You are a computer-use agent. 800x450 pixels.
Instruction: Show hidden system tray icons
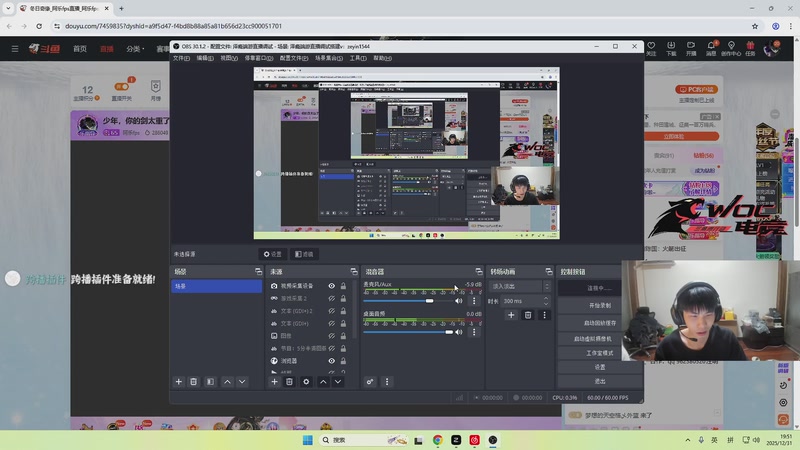click(x=688, y=440)
